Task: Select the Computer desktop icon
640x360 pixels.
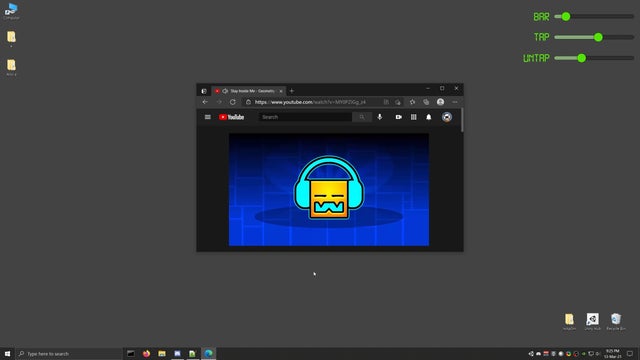Action: click(11, 11)
